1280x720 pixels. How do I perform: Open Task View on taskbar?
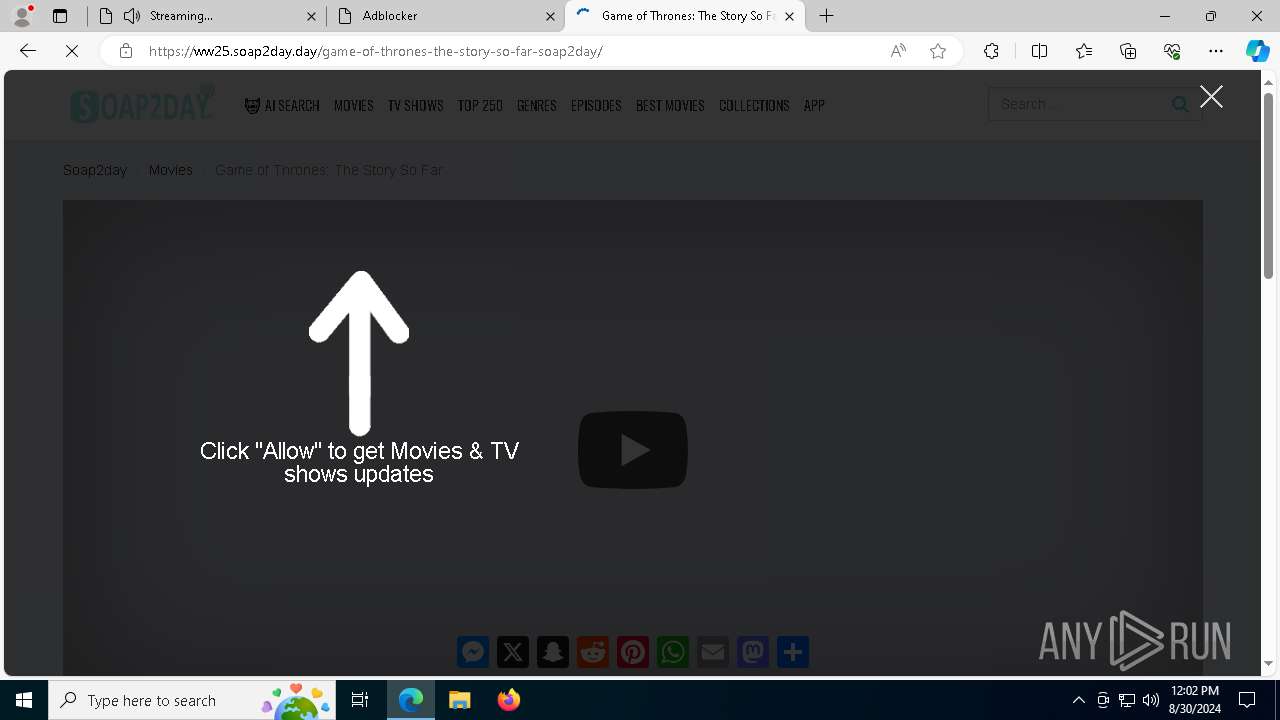coord(360,700)
